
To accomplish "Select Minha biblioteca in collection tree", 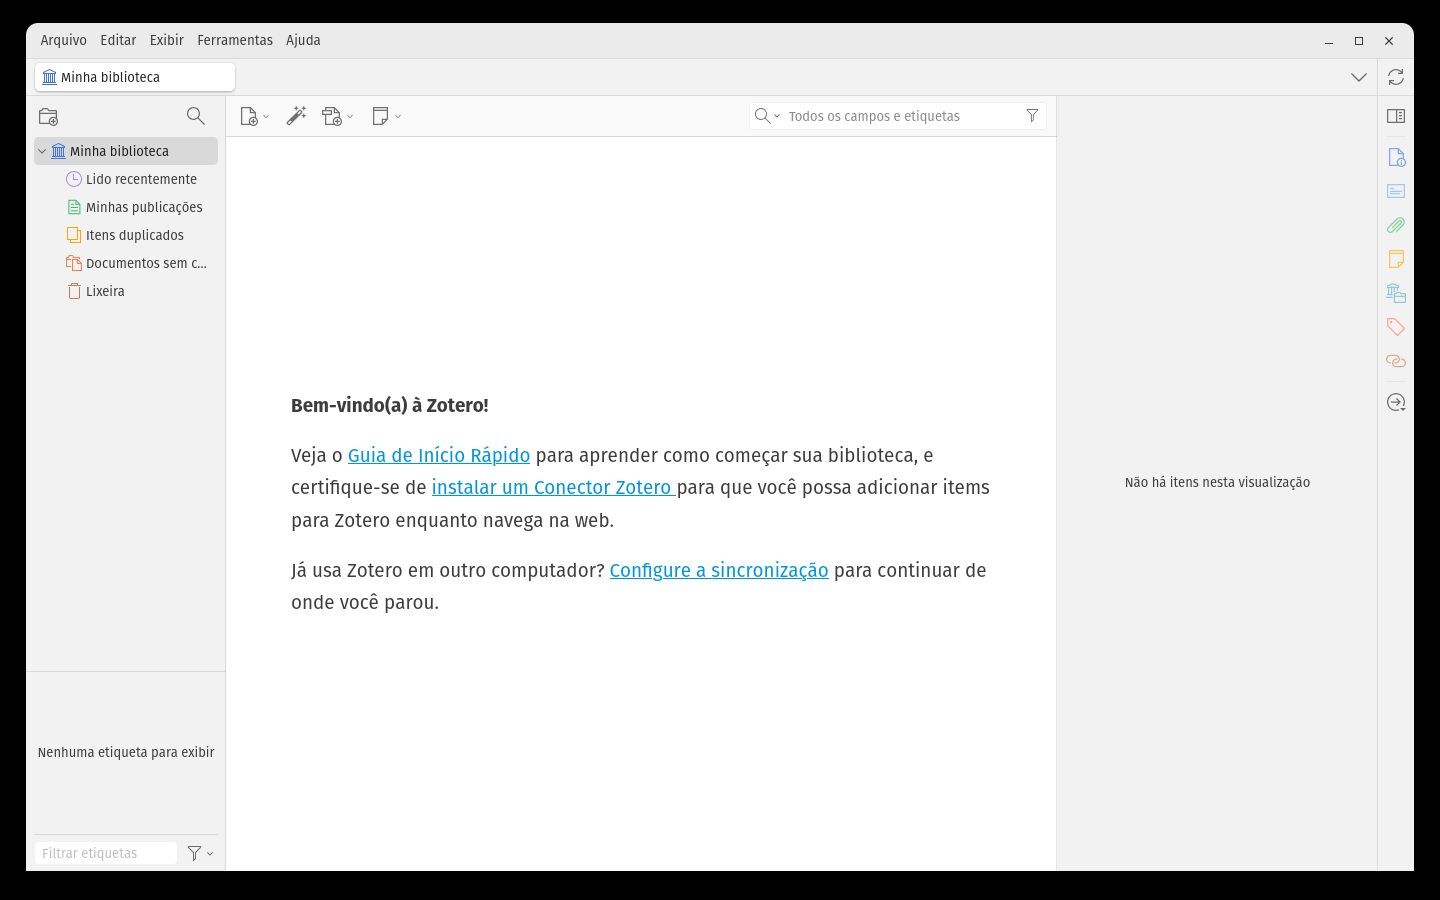I will [126, 151].
